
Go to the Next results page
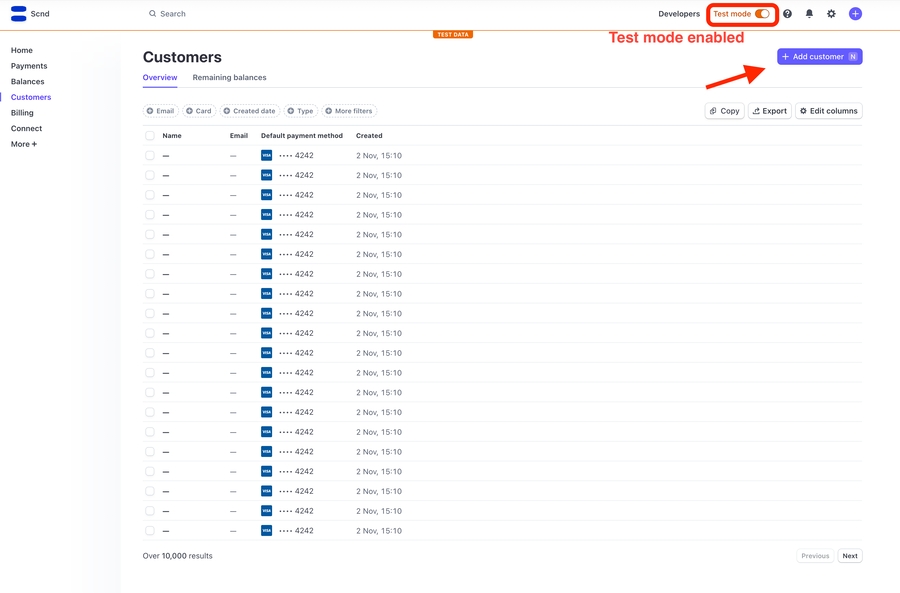click(849, 556)
